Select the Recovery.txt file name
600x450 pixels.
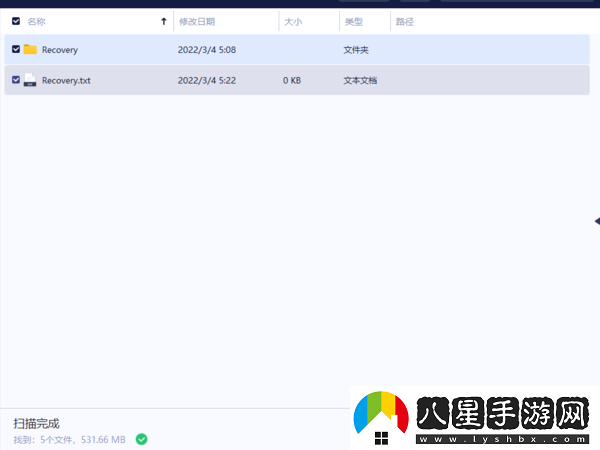tap(66, 80)
